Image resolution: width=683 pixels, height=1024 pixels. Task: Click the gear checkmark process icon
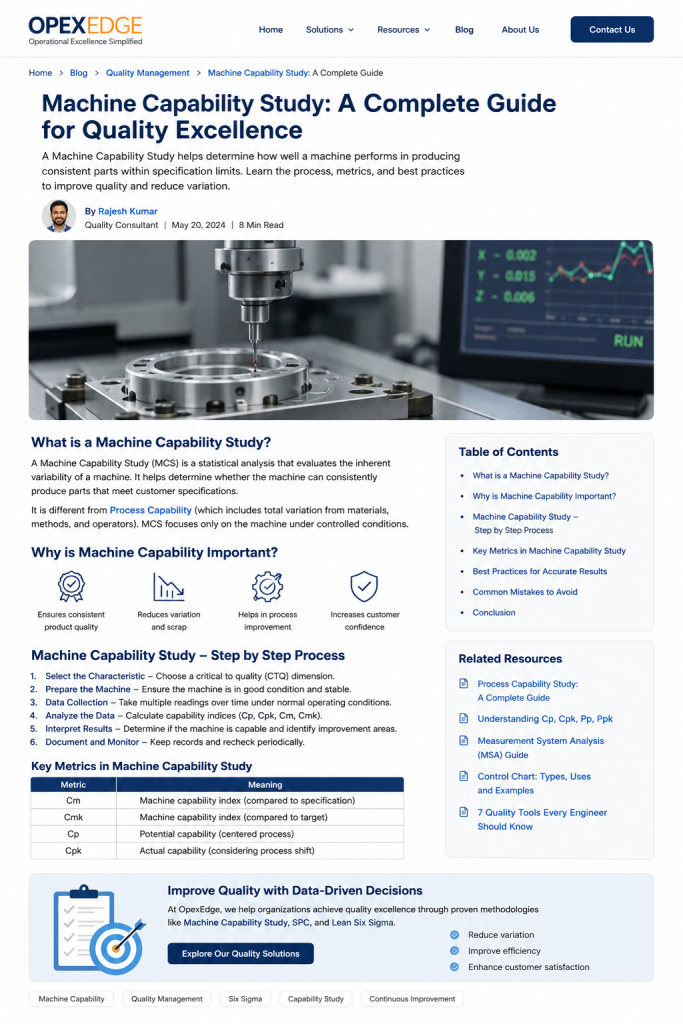coord(268,586)
